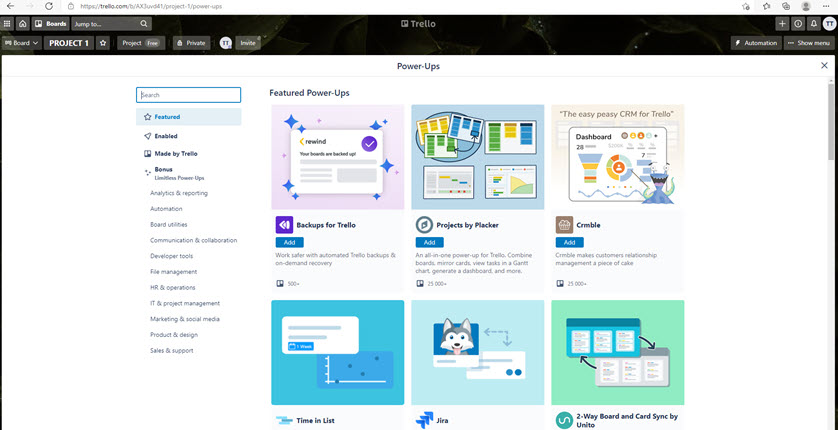838x430 pixels.
Task: Open the Crmble title
Action: tap(588, 225)
